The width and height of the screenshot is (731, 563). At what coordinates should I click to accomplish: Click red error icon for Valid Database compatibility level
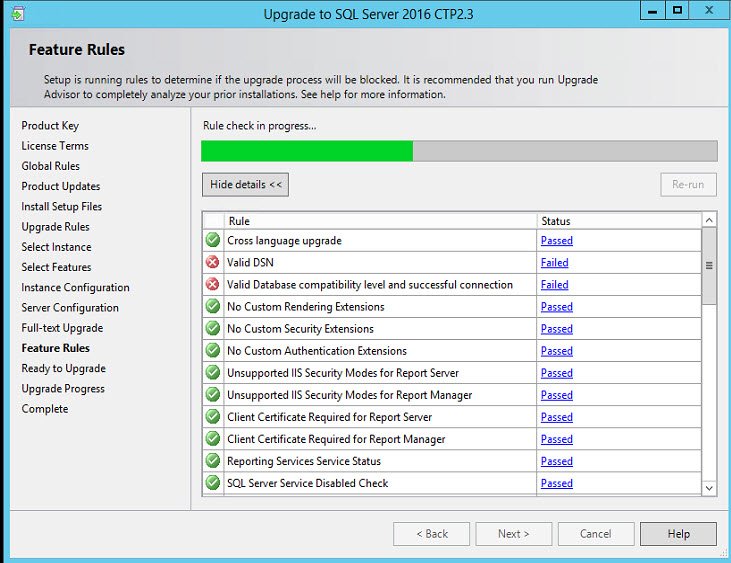click(213, 284)
